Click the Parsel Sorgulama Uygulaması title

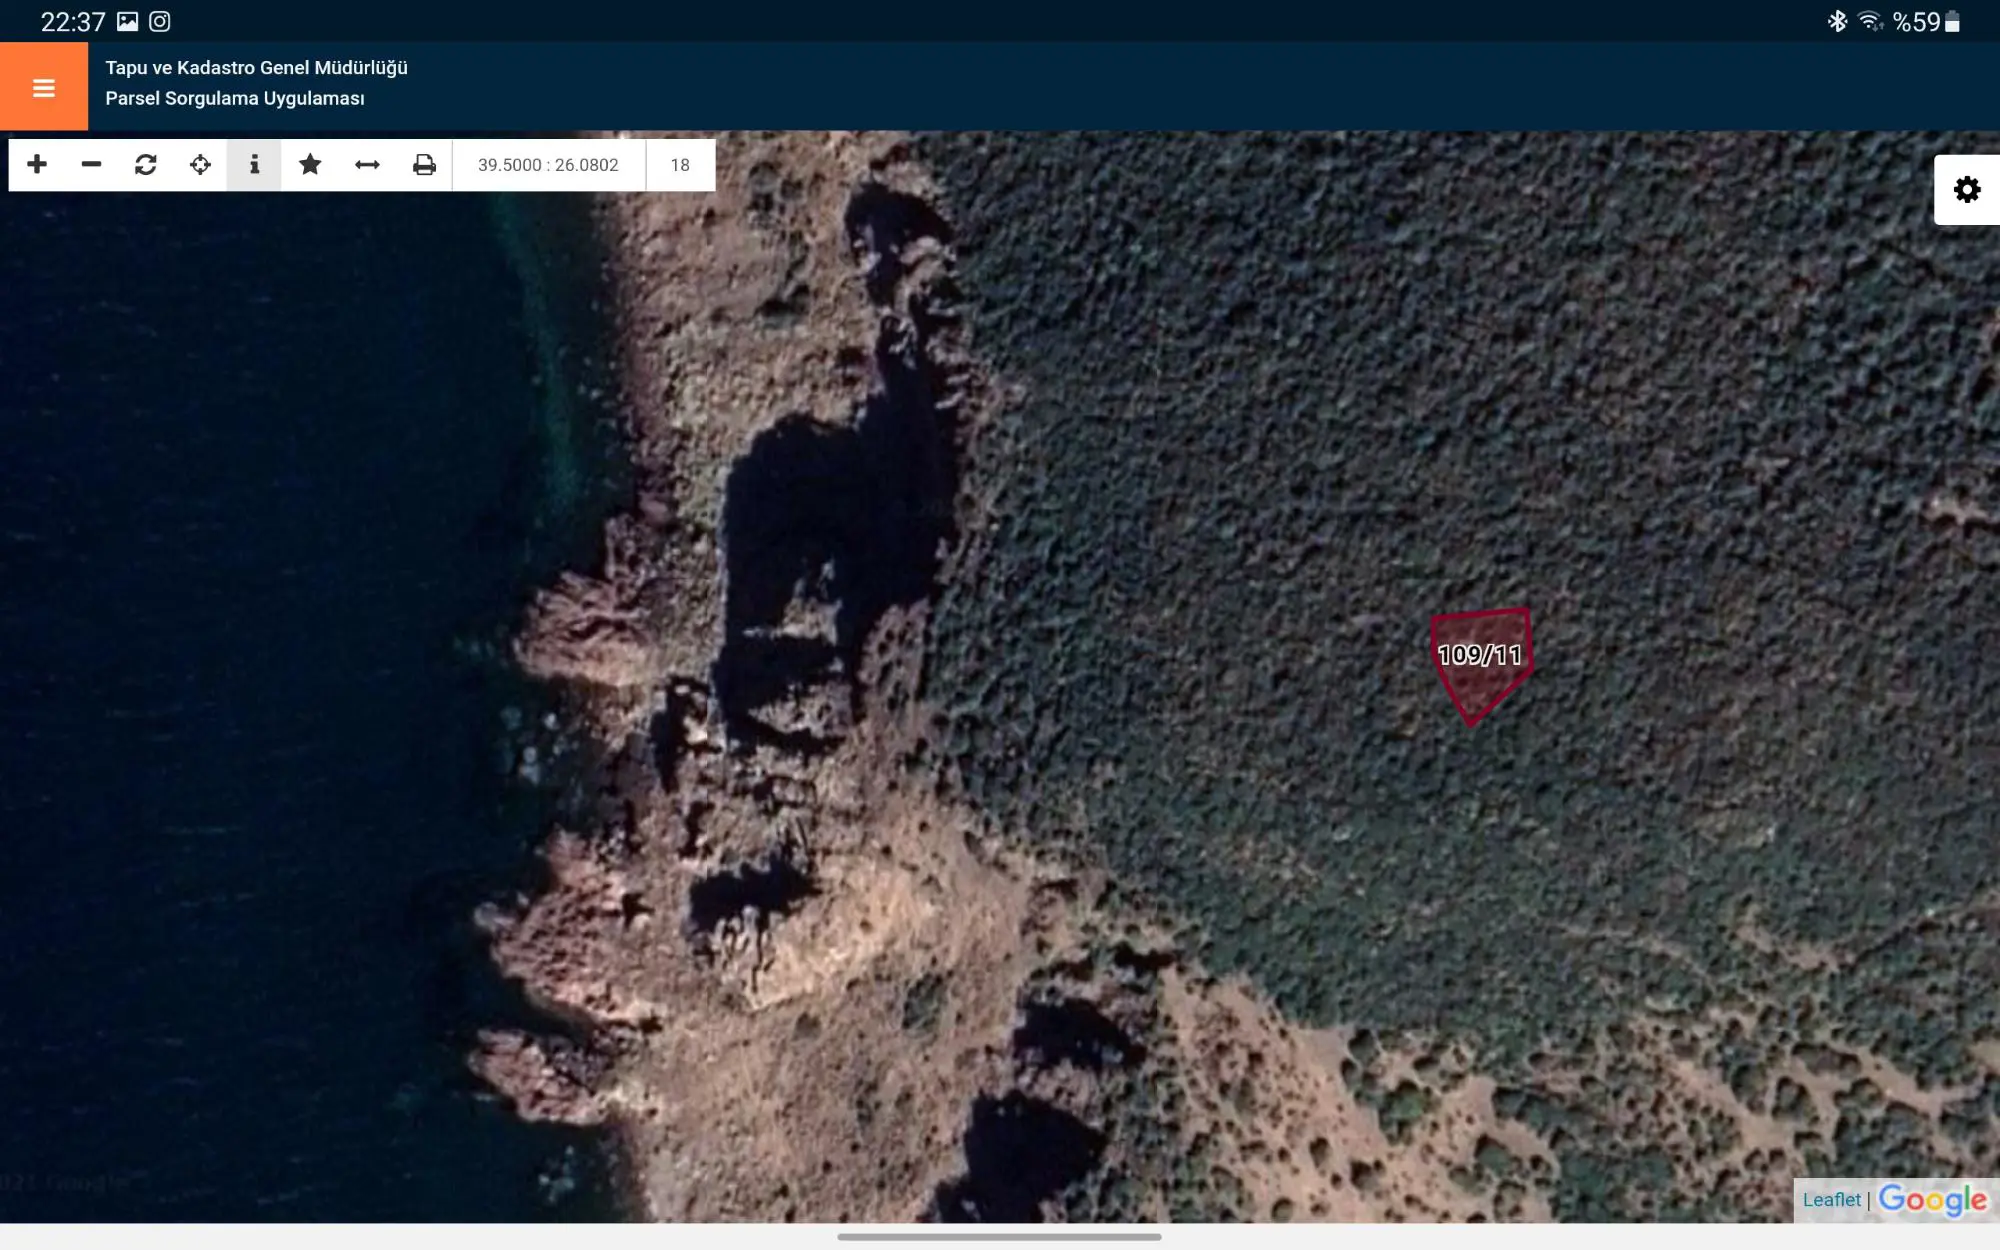[235, 98]
